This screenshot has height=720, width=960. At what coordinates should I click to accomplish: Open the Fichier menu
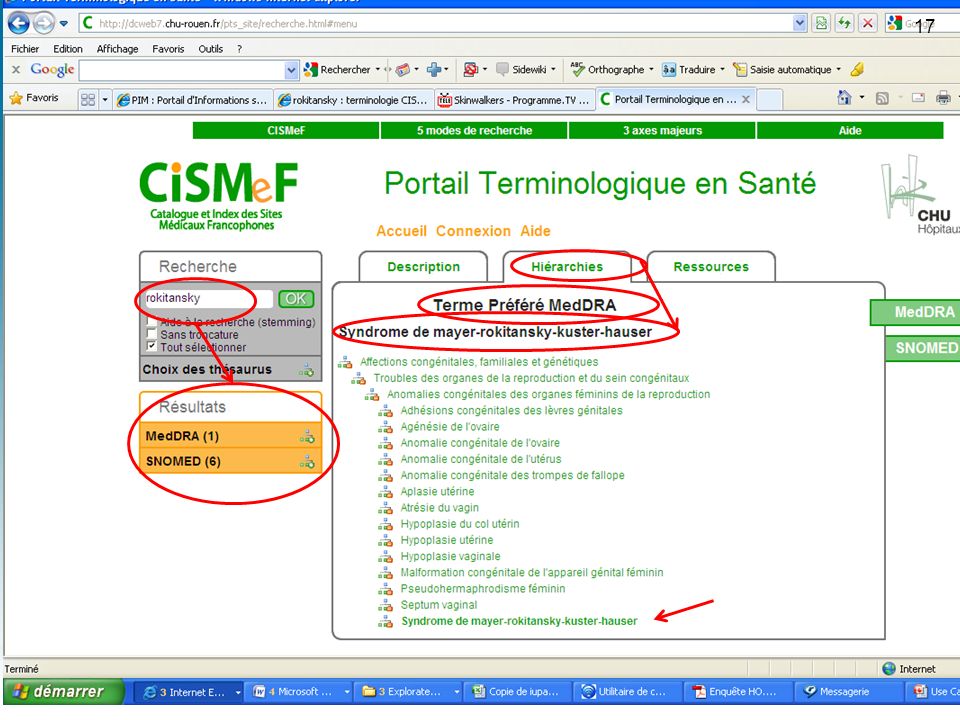[25, 49]
